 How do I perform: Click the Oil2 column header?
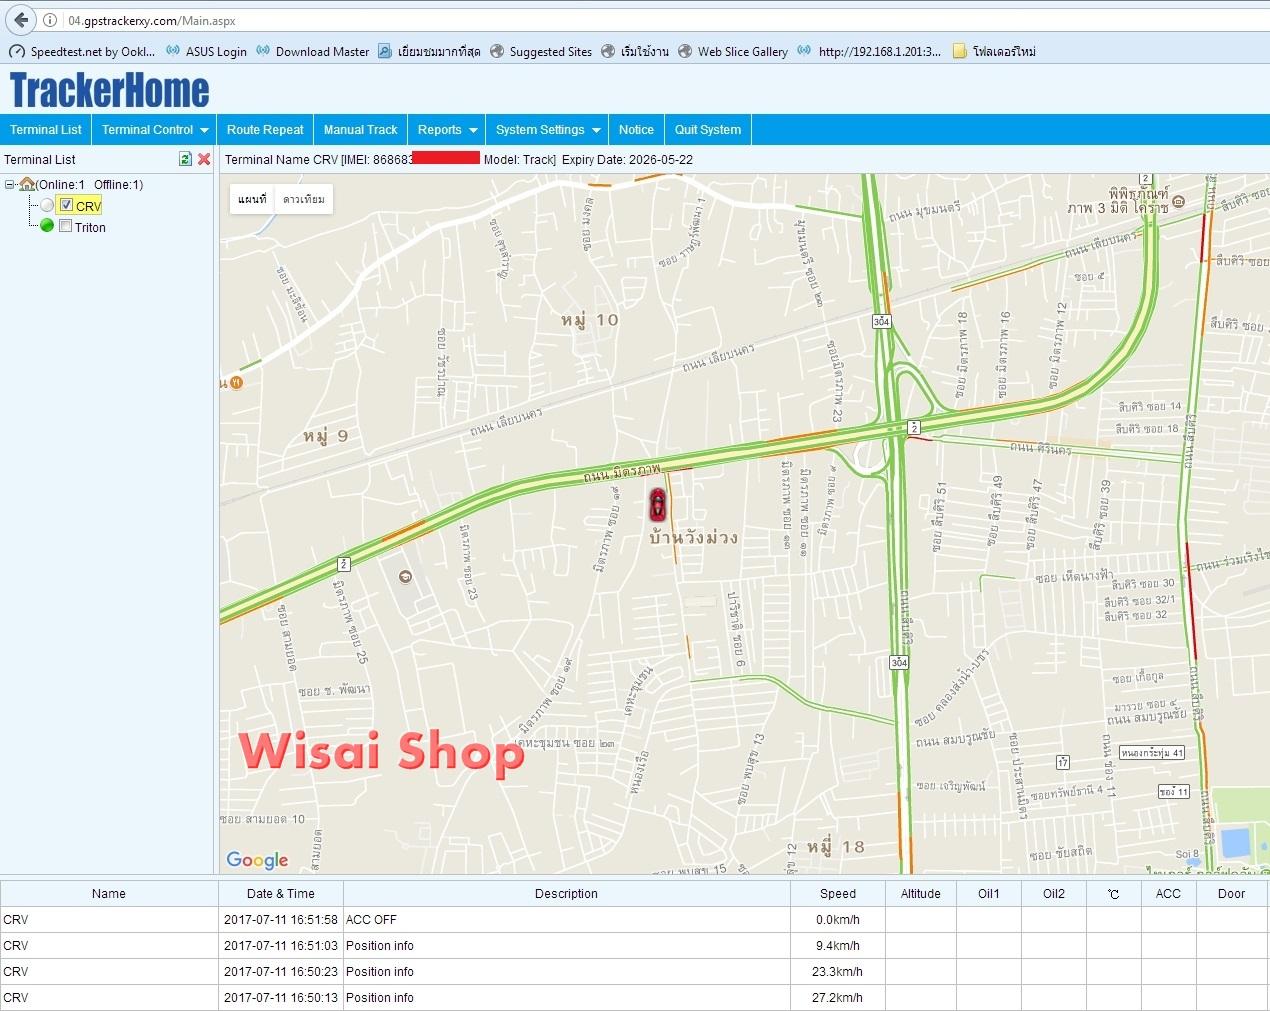[x=1054, y=894]
